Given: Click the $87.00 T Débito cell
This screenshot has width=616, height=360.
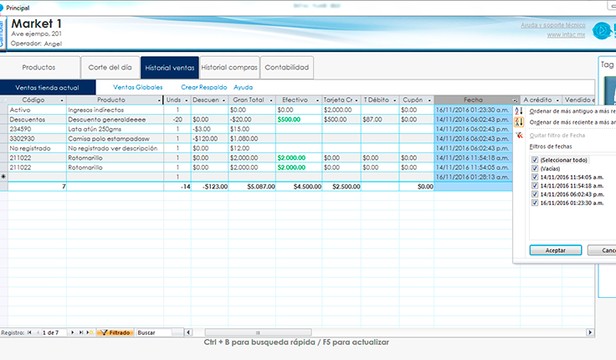Looking at the screenshot, I should [380, 119].
